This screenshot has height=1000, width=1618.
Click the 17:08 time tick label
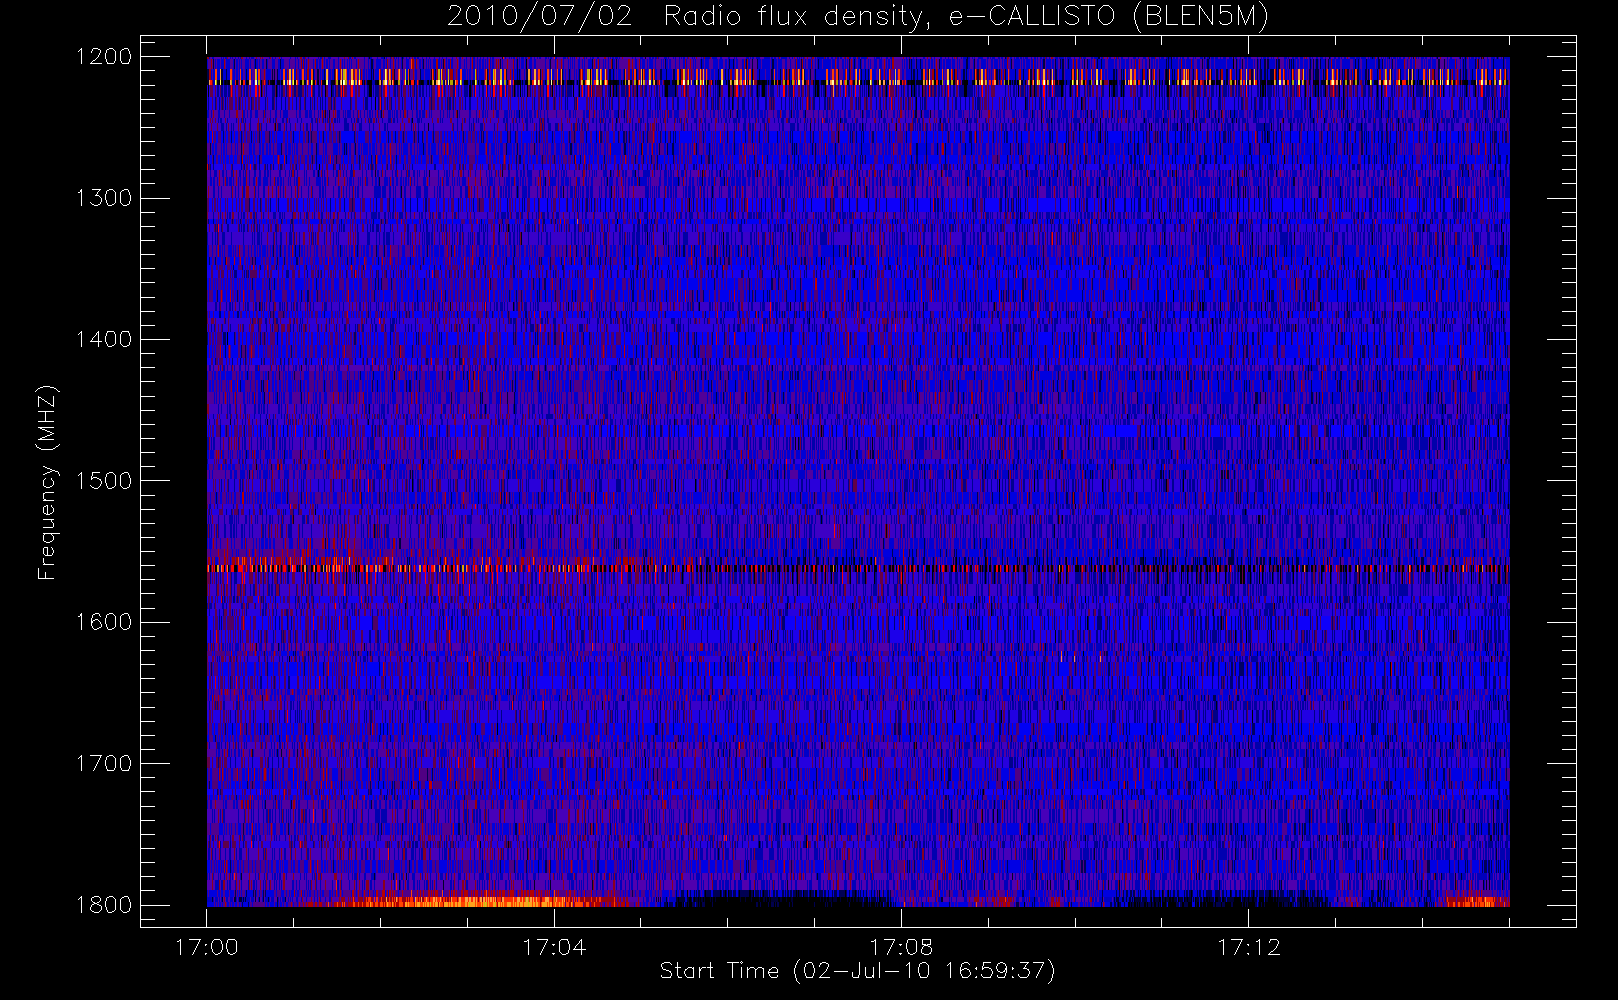pyautogui.click(x=901, y=947)
